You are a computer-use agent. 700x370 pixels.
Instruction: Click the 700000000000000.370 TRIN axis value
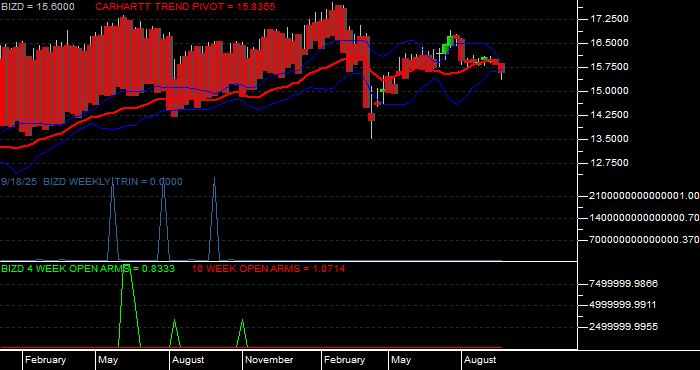pyautogui.click(x=644, y=240)
